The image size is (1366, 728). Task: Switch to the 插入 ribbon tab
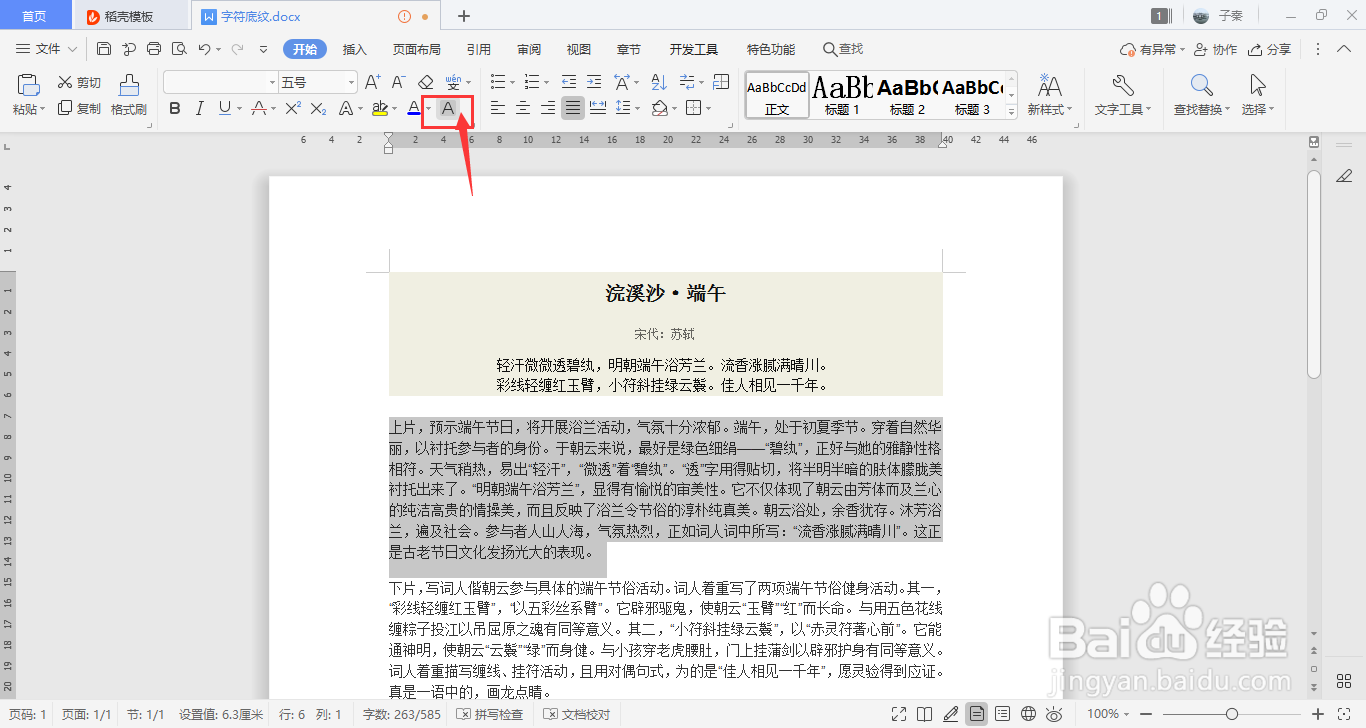pyautogui.click(x=354, y=48)
